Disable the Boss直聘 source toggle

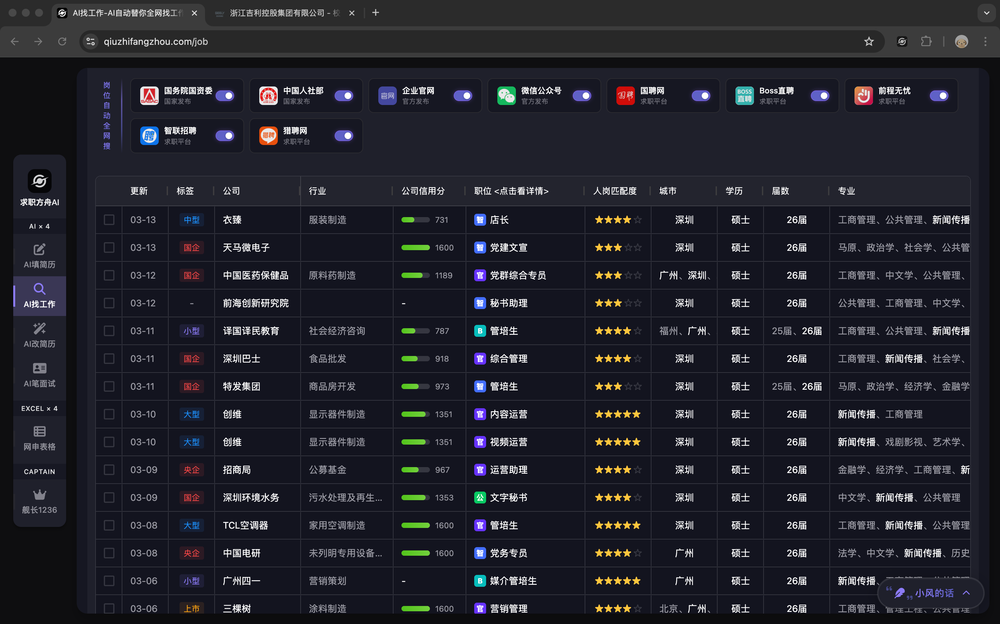(820, 96)
